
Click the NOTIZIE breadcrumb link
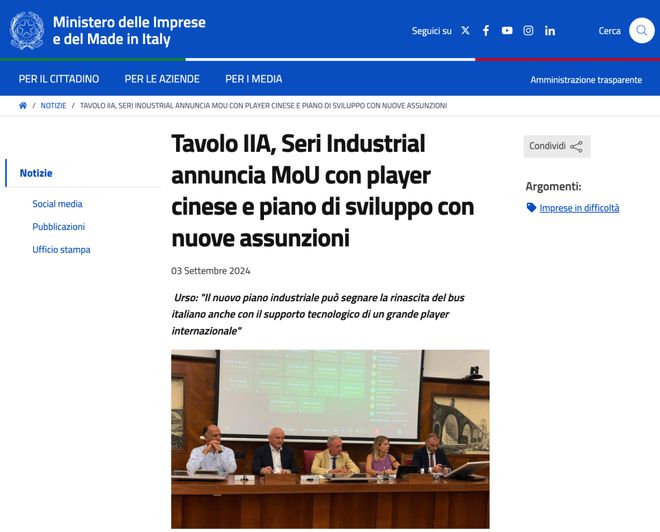53,106
